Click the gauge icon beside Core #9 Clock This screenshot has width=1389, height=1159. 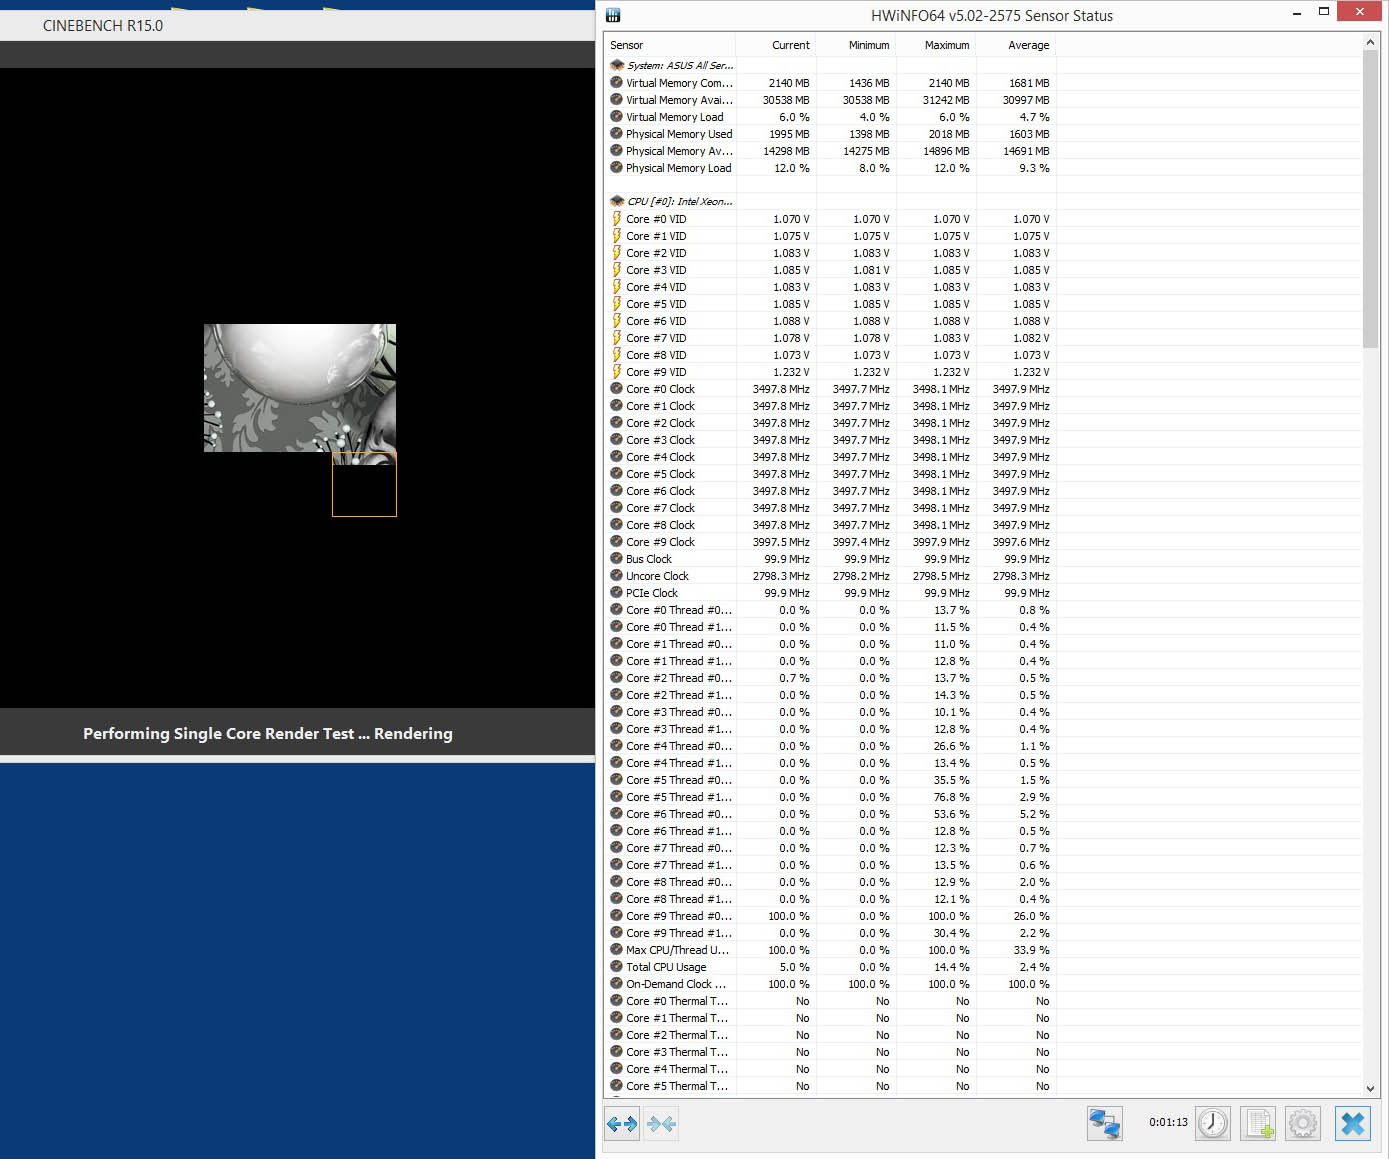click(617, 541)
